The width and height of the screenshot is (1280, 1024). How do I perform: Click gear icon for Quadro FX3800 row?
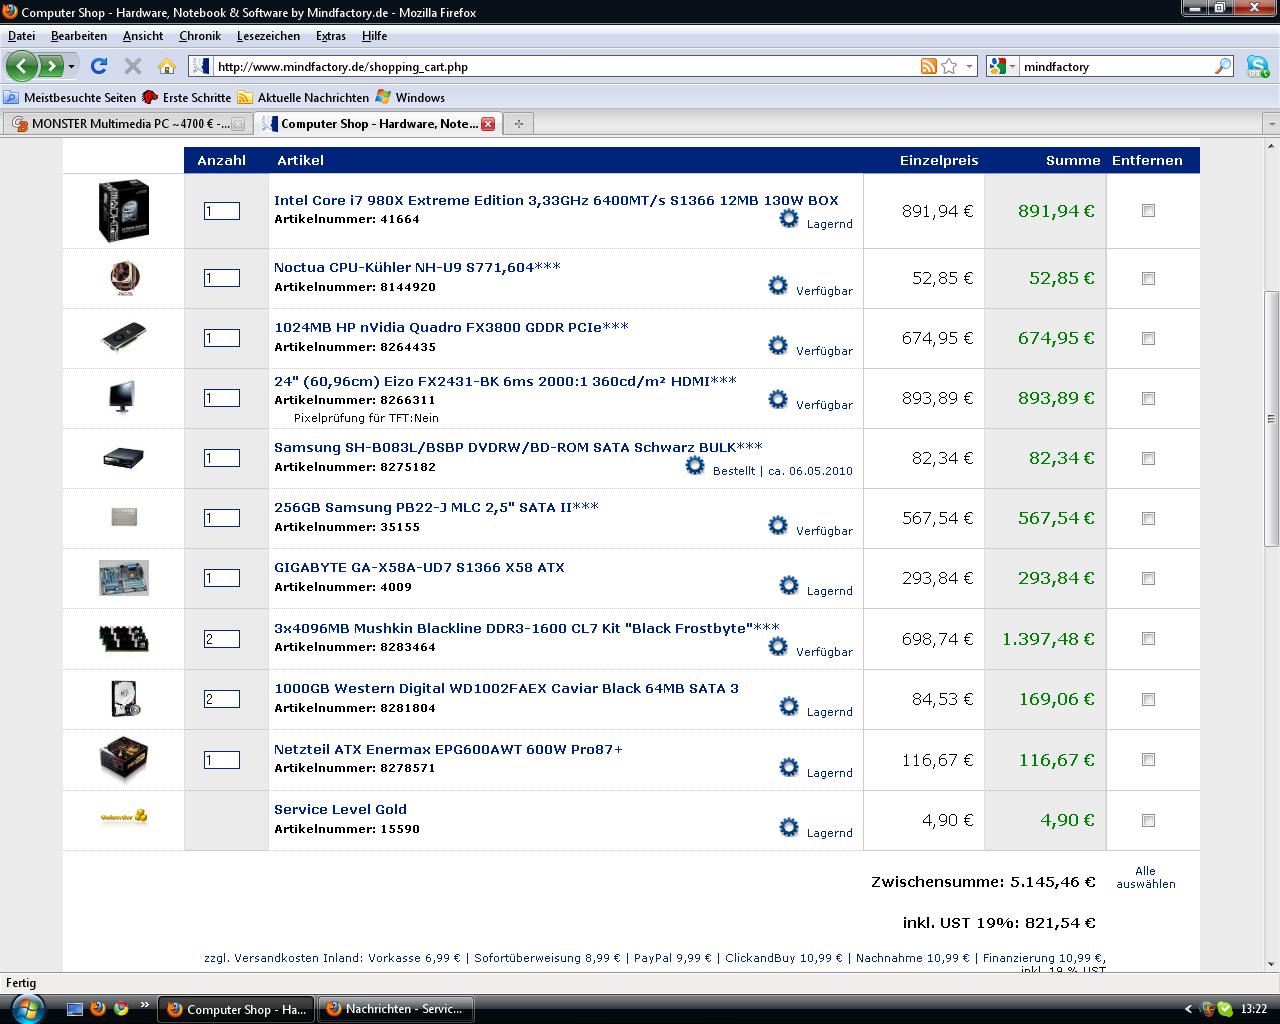[x=778, y=346]
